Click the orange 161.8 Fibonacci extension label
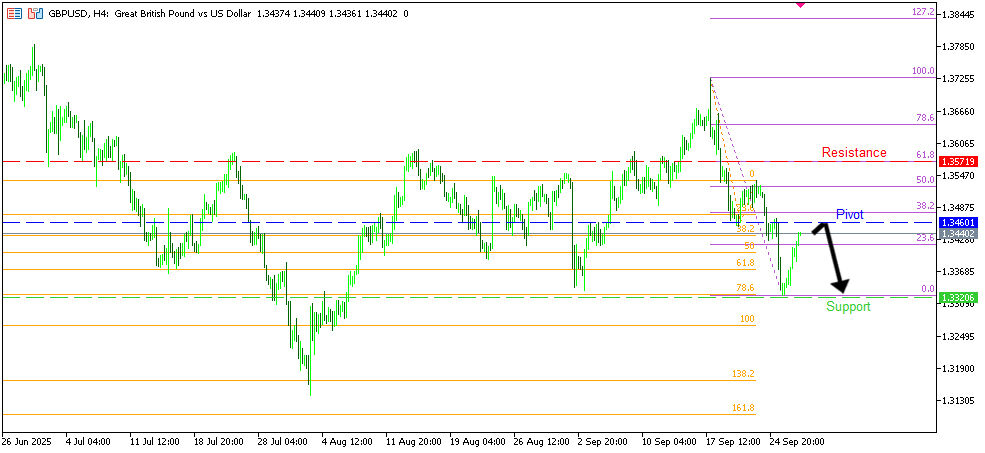Screen dimensions: 985x453 coord(743,408)
